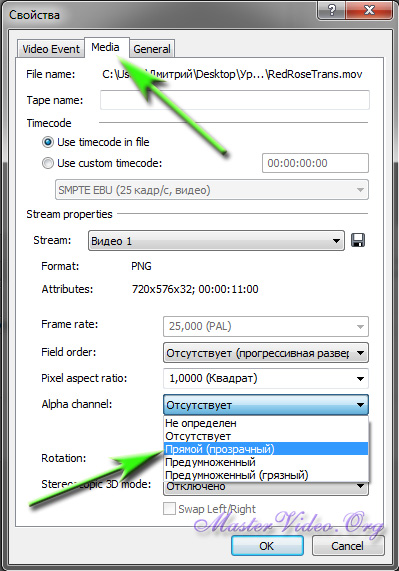Click the Cancel button

pos(348,546)
